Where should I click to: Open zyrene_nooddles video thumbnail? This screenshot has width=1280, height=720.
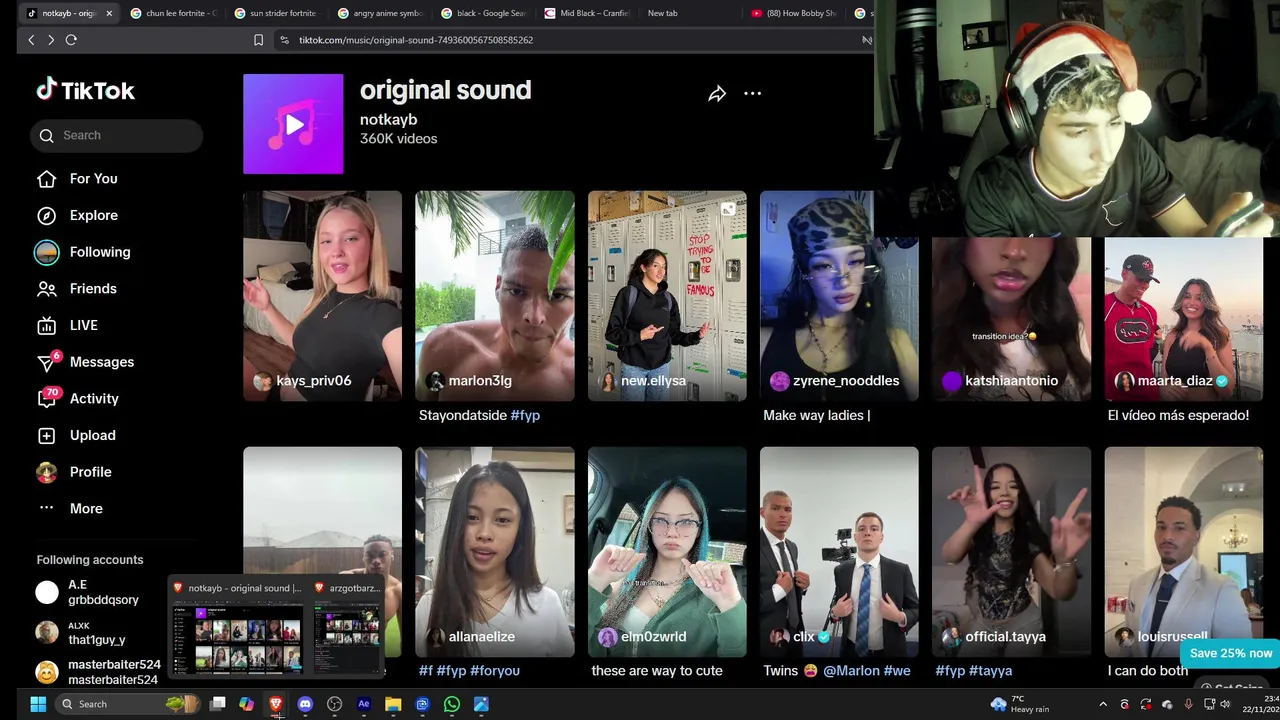pyautogui.click(x=839, y=296)
